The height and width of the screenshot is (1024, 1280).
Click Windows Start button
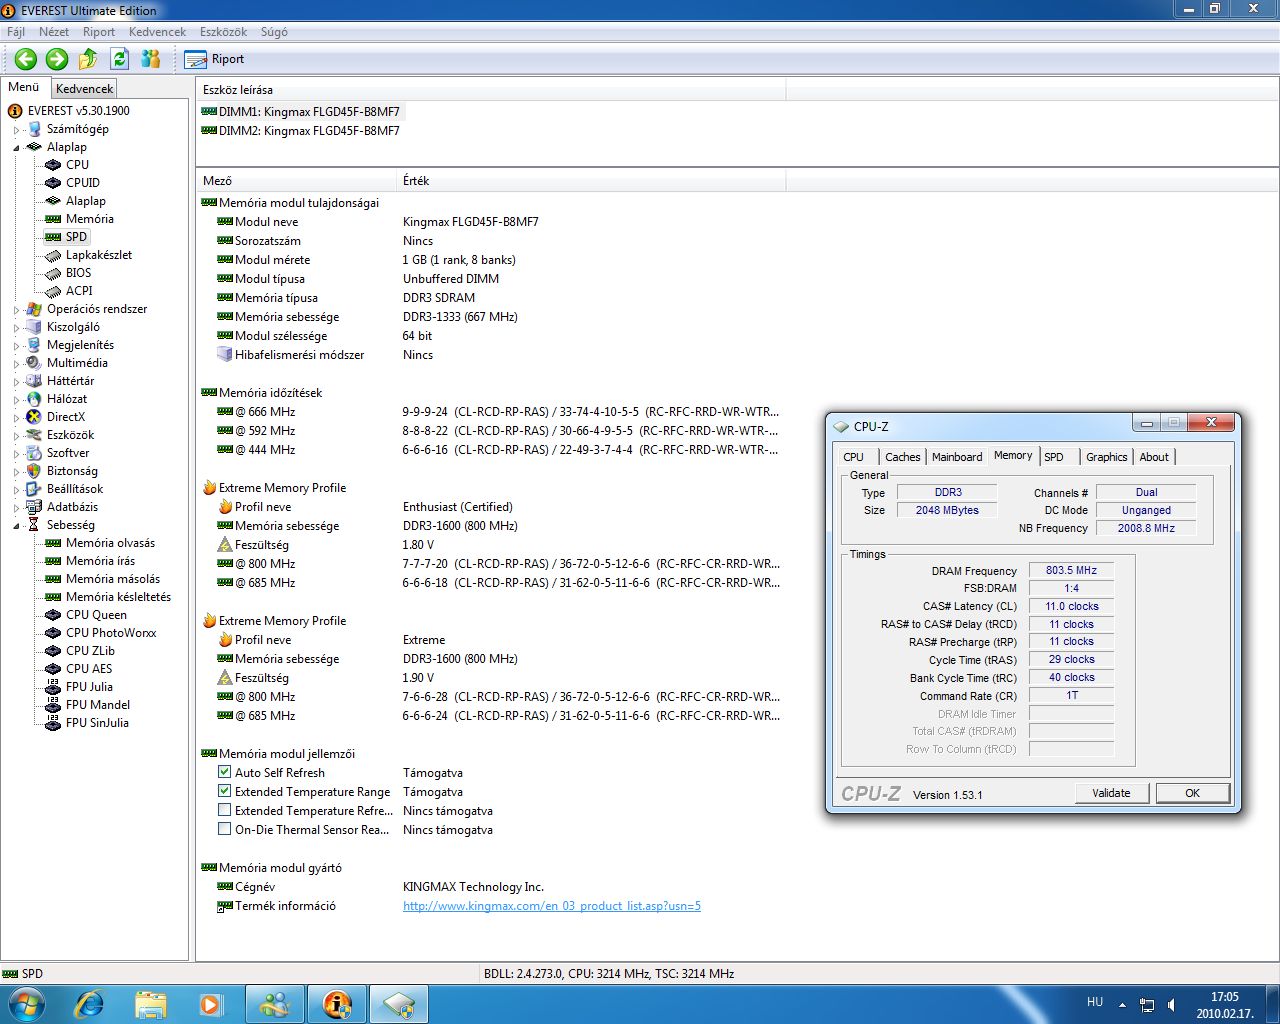pos(25,1003)
